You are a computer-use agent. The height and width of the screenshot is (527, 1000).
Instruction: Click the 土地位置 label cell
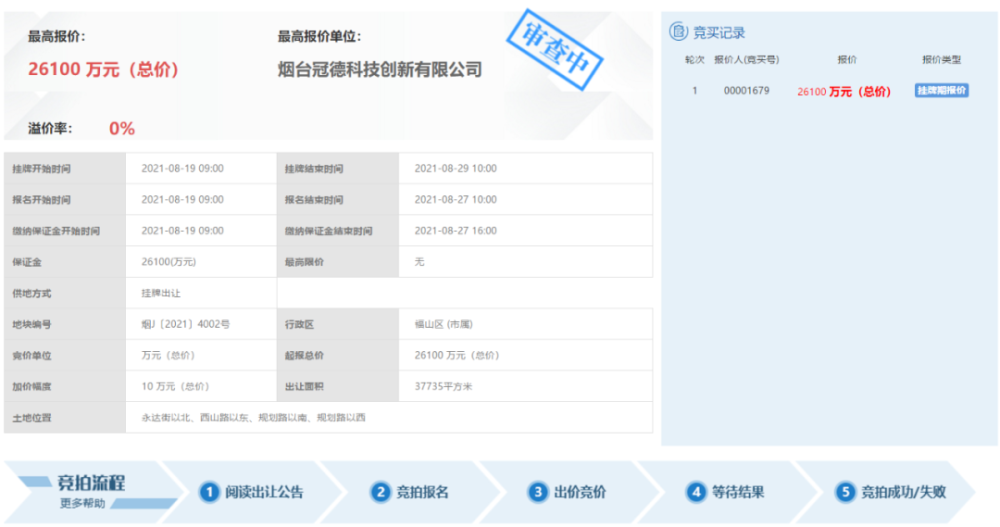coord(65,418)
